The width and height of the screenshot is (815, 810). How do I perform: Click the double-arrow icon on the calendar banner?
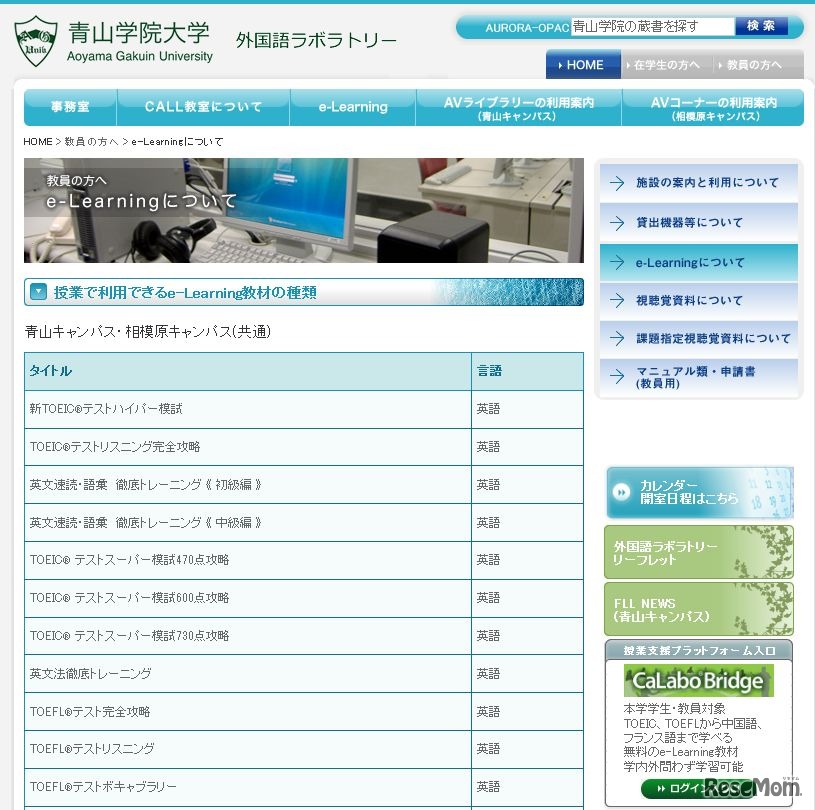coord(621,493)
